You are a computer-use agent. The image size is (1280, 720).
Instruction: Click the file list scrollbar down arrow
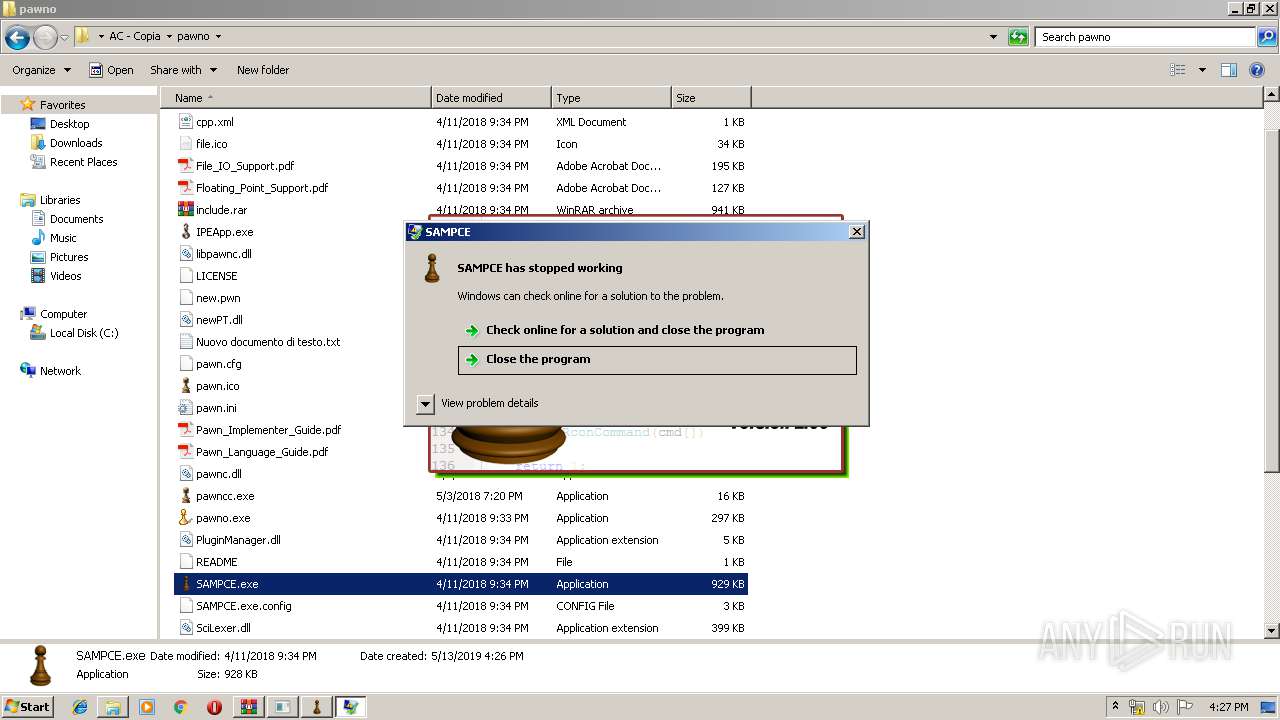tap(1272, 631)
